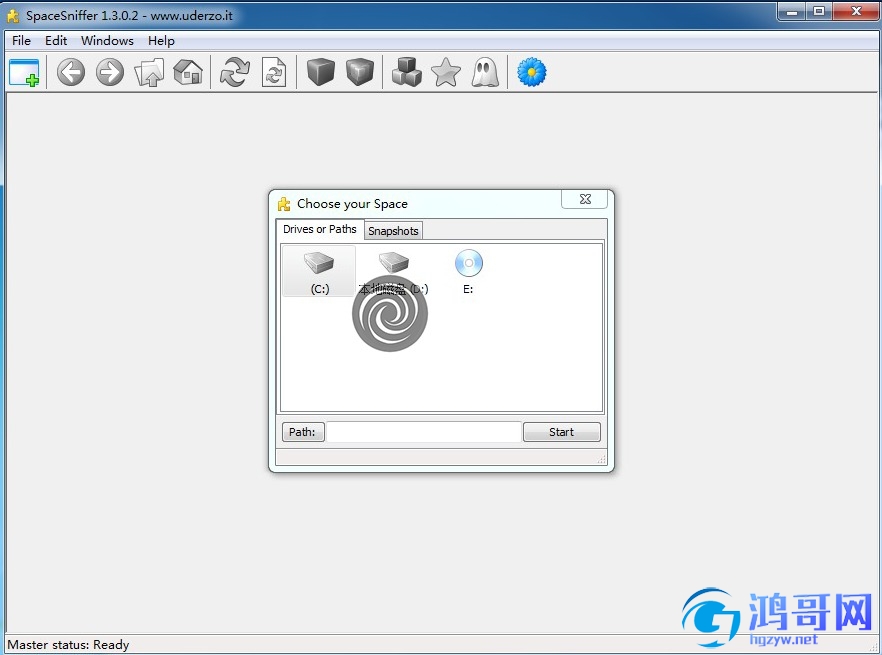The height and width of the screenshot is (655, 882).
Task: Click the Choose your Space resize grip
Action: (602, 459)
